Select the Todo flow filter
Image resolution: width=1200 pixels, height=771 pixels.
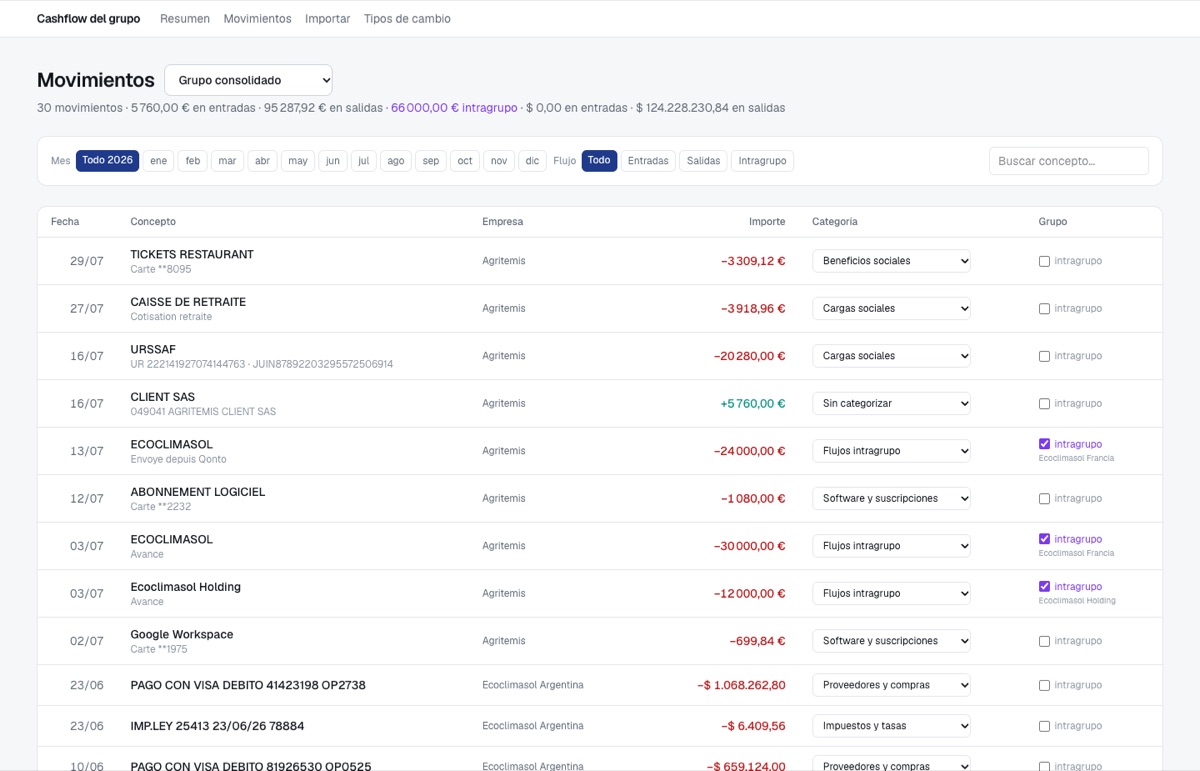[x=599, y=161]
